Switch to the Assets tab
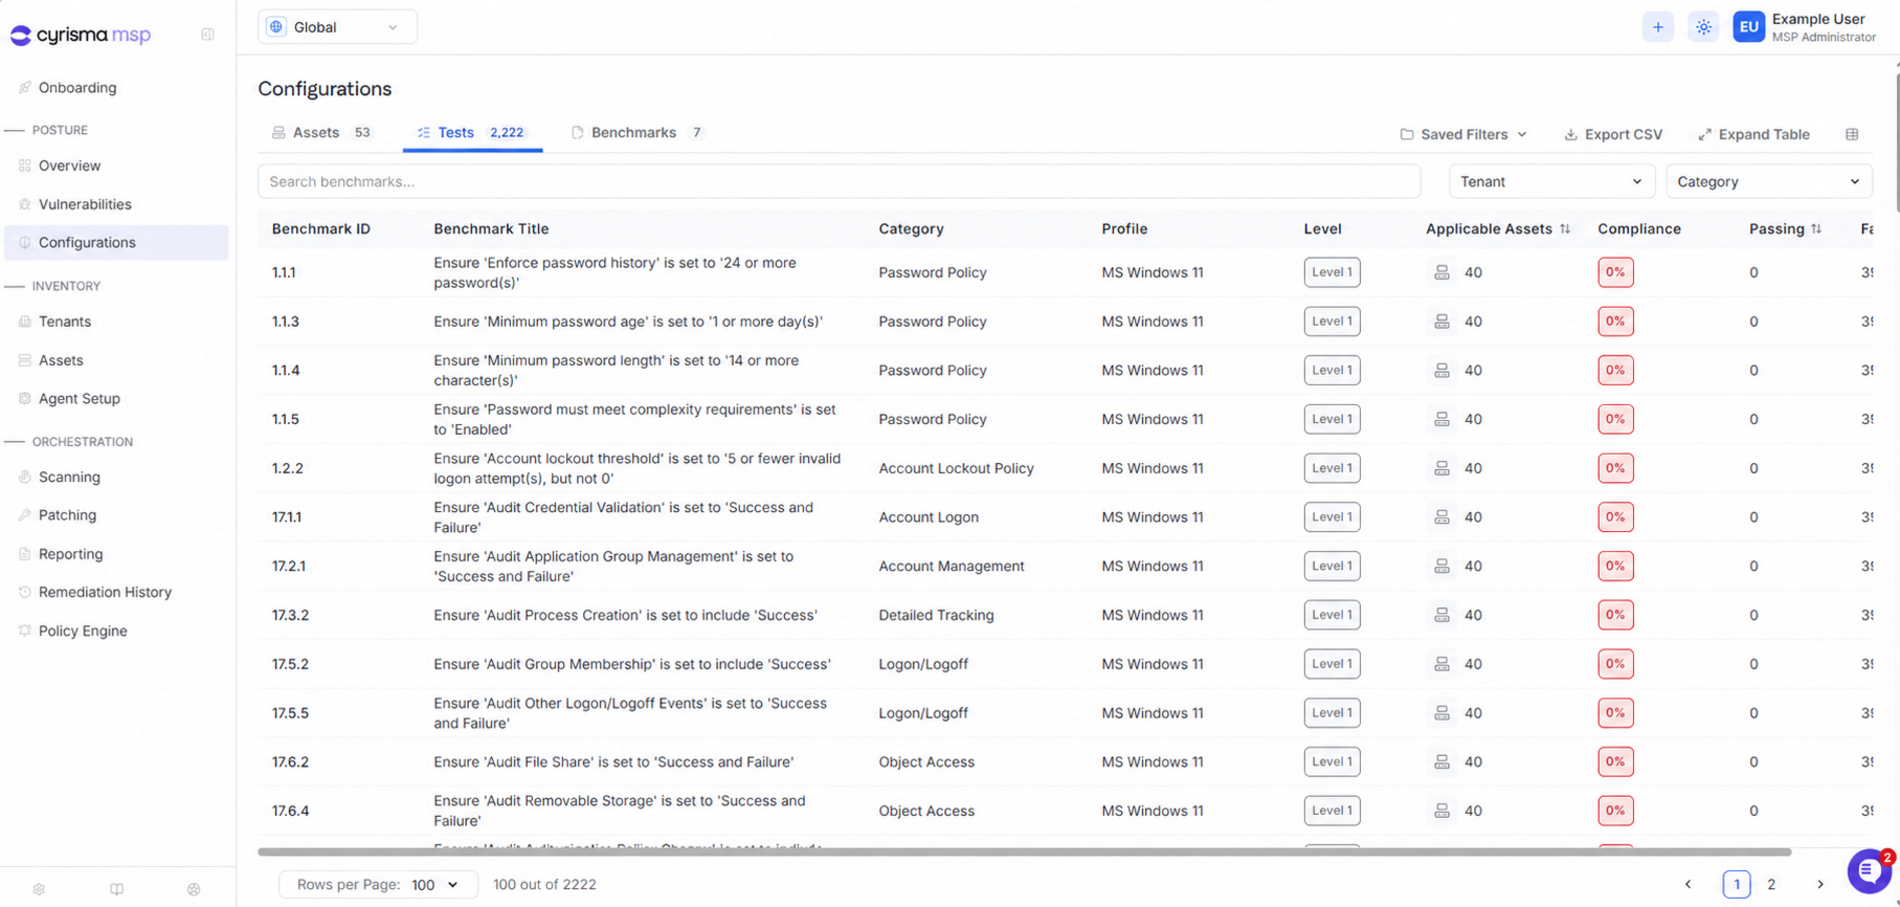 point(321,133)
